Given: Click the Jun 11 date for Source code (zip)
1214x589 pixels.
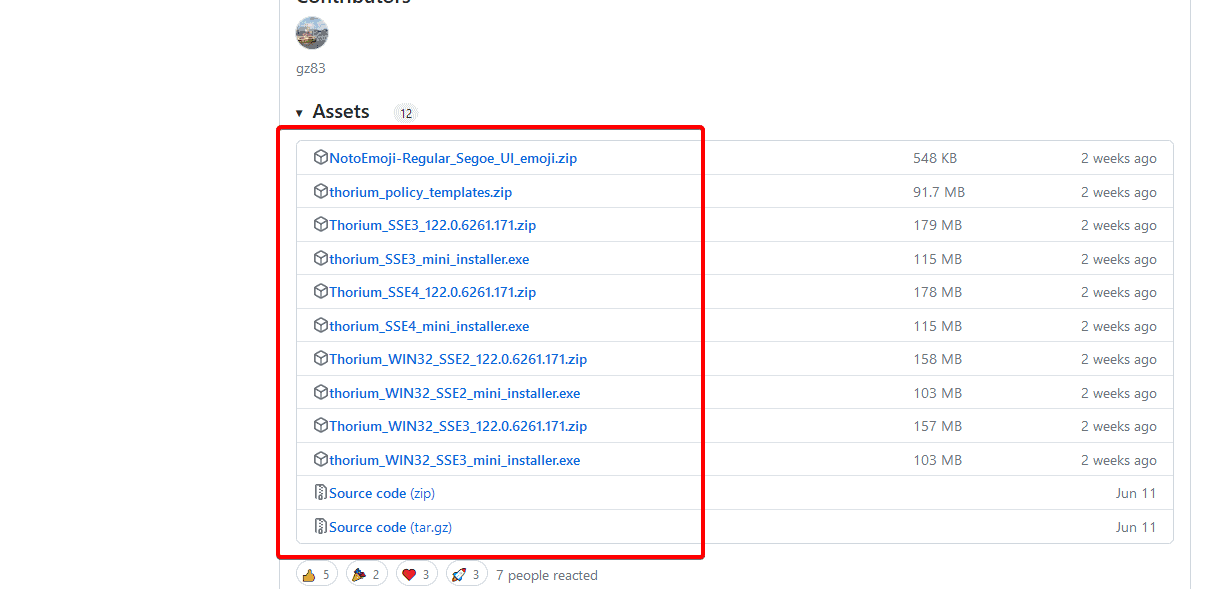Looking at the screenshot, I should pyautogui.click(x=1136, y=493).
